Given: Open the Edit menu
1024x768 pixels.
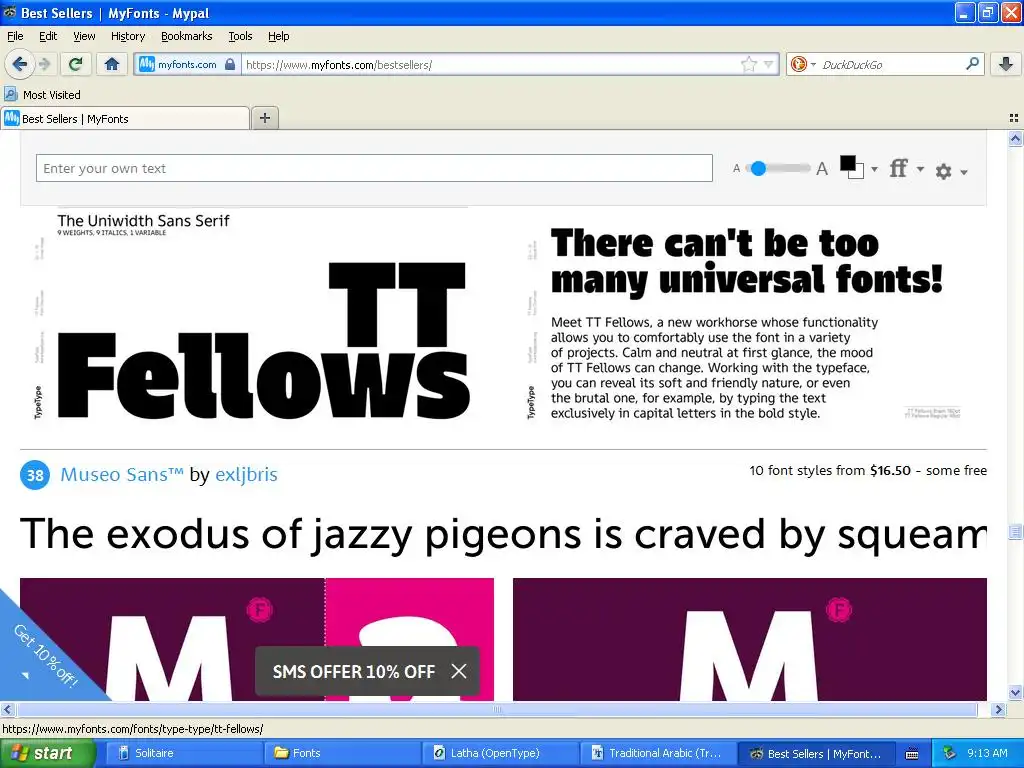Looking at the screenshot, I should [x=48, y=36].
